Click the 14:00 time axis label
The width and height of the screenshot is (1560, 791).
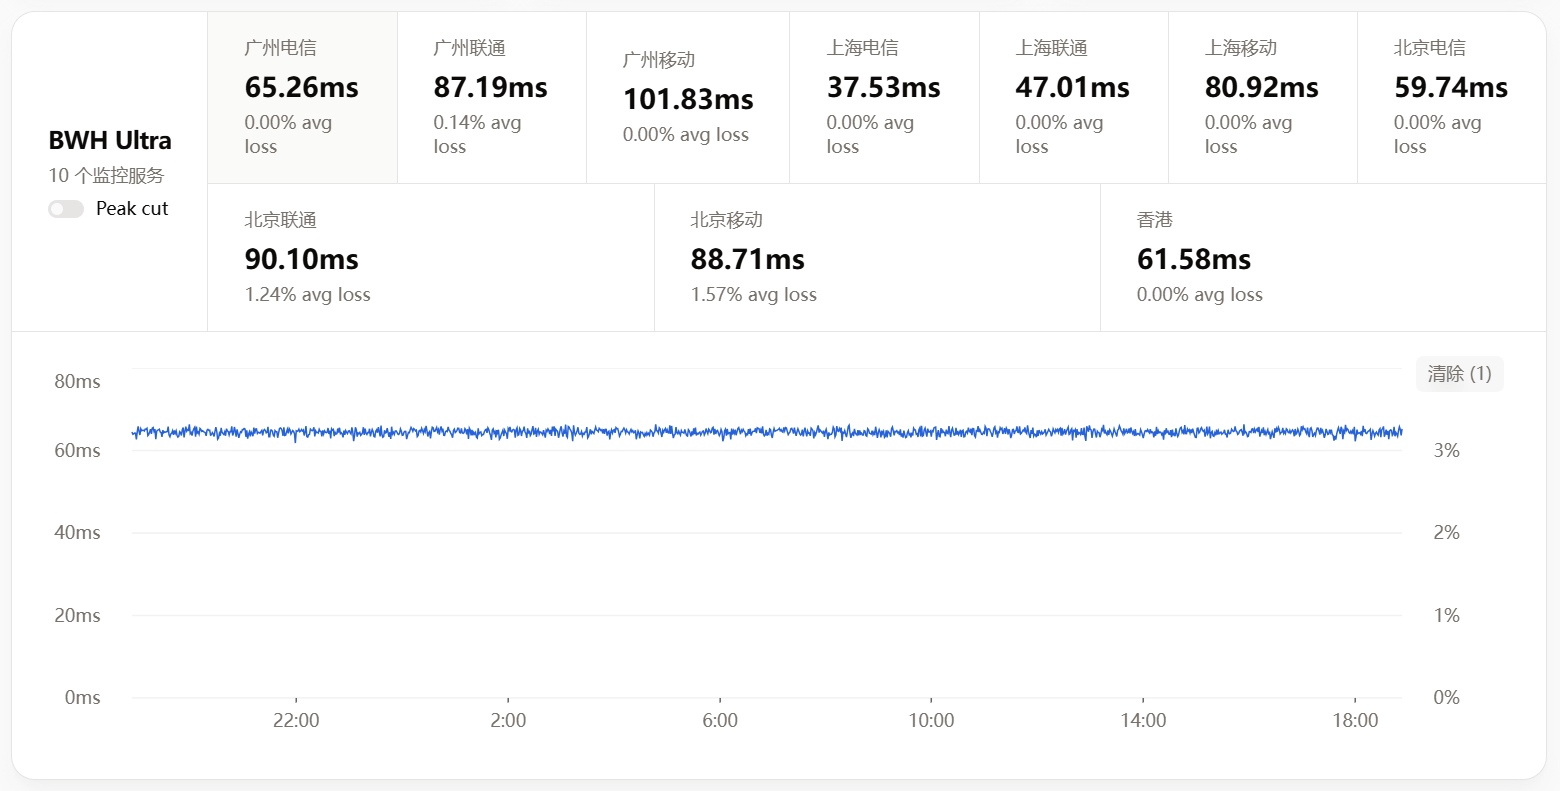pyautogui.click(x=1143, y=720)
